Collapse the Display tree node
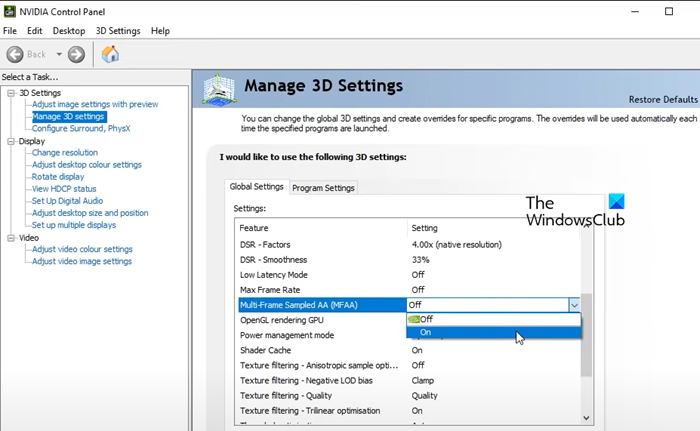The height and width of the screenshot is (431, 700). click(11, 141)
